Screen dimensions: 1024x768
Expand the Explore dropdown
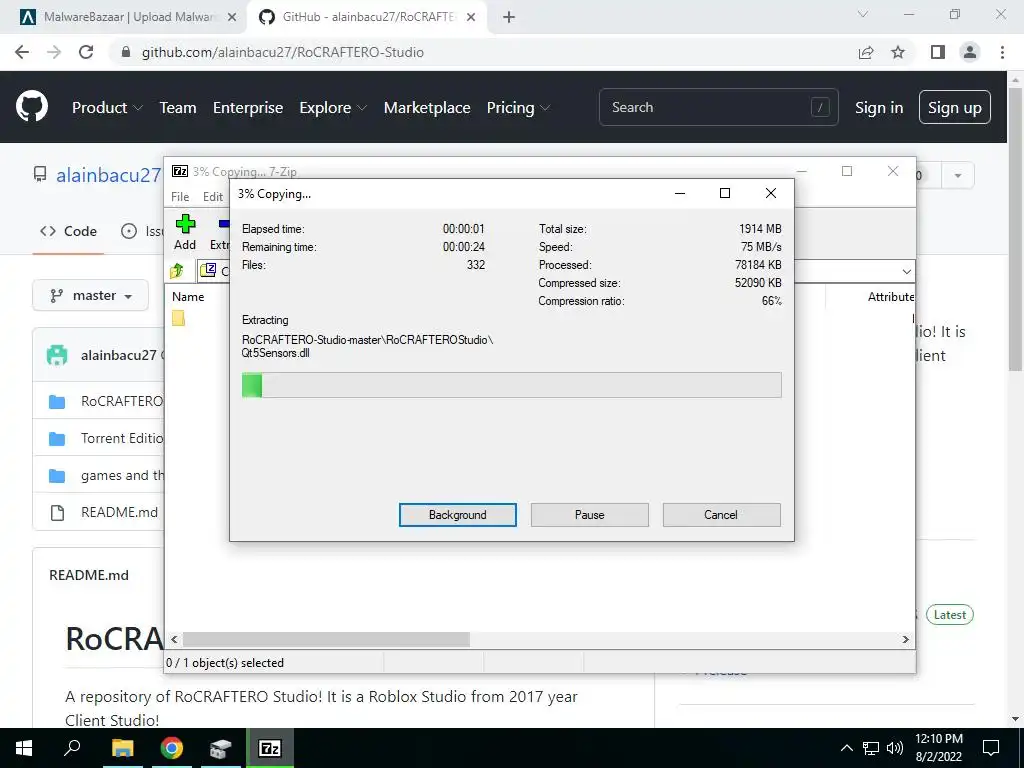(333, 108)
